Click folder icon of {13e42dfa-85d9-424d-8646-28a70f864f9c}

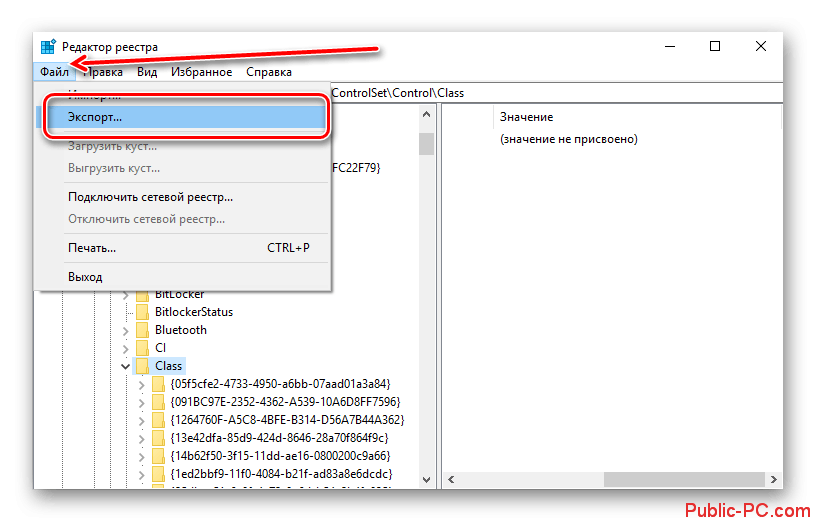(158, 438)
